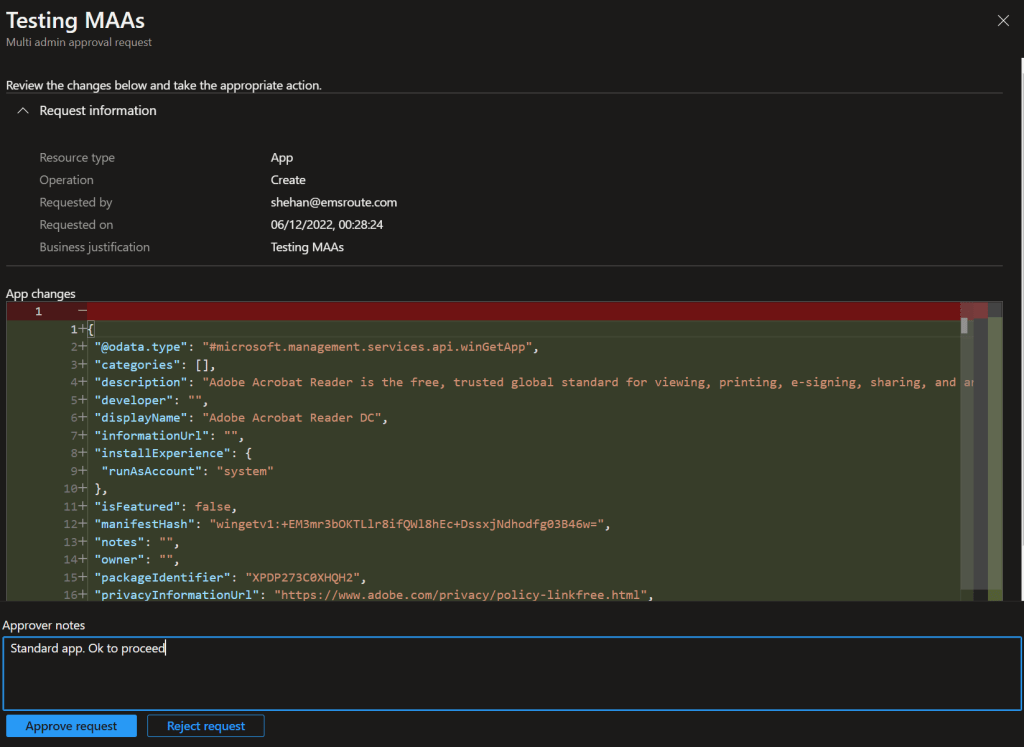Collapse the Request information section chevron

[x=22, y=111]
